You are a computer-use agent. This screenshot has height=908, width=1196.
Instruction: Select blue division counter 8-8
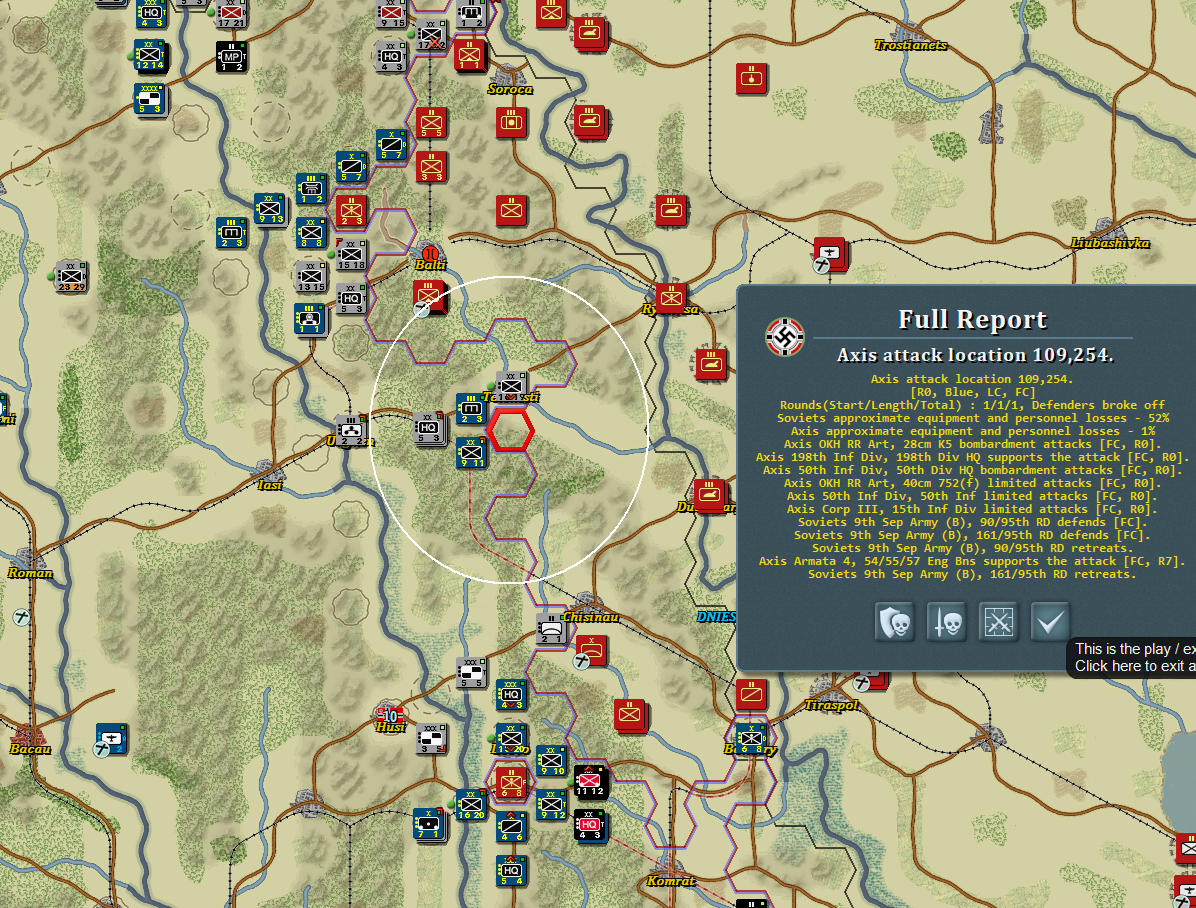(310, 233)
